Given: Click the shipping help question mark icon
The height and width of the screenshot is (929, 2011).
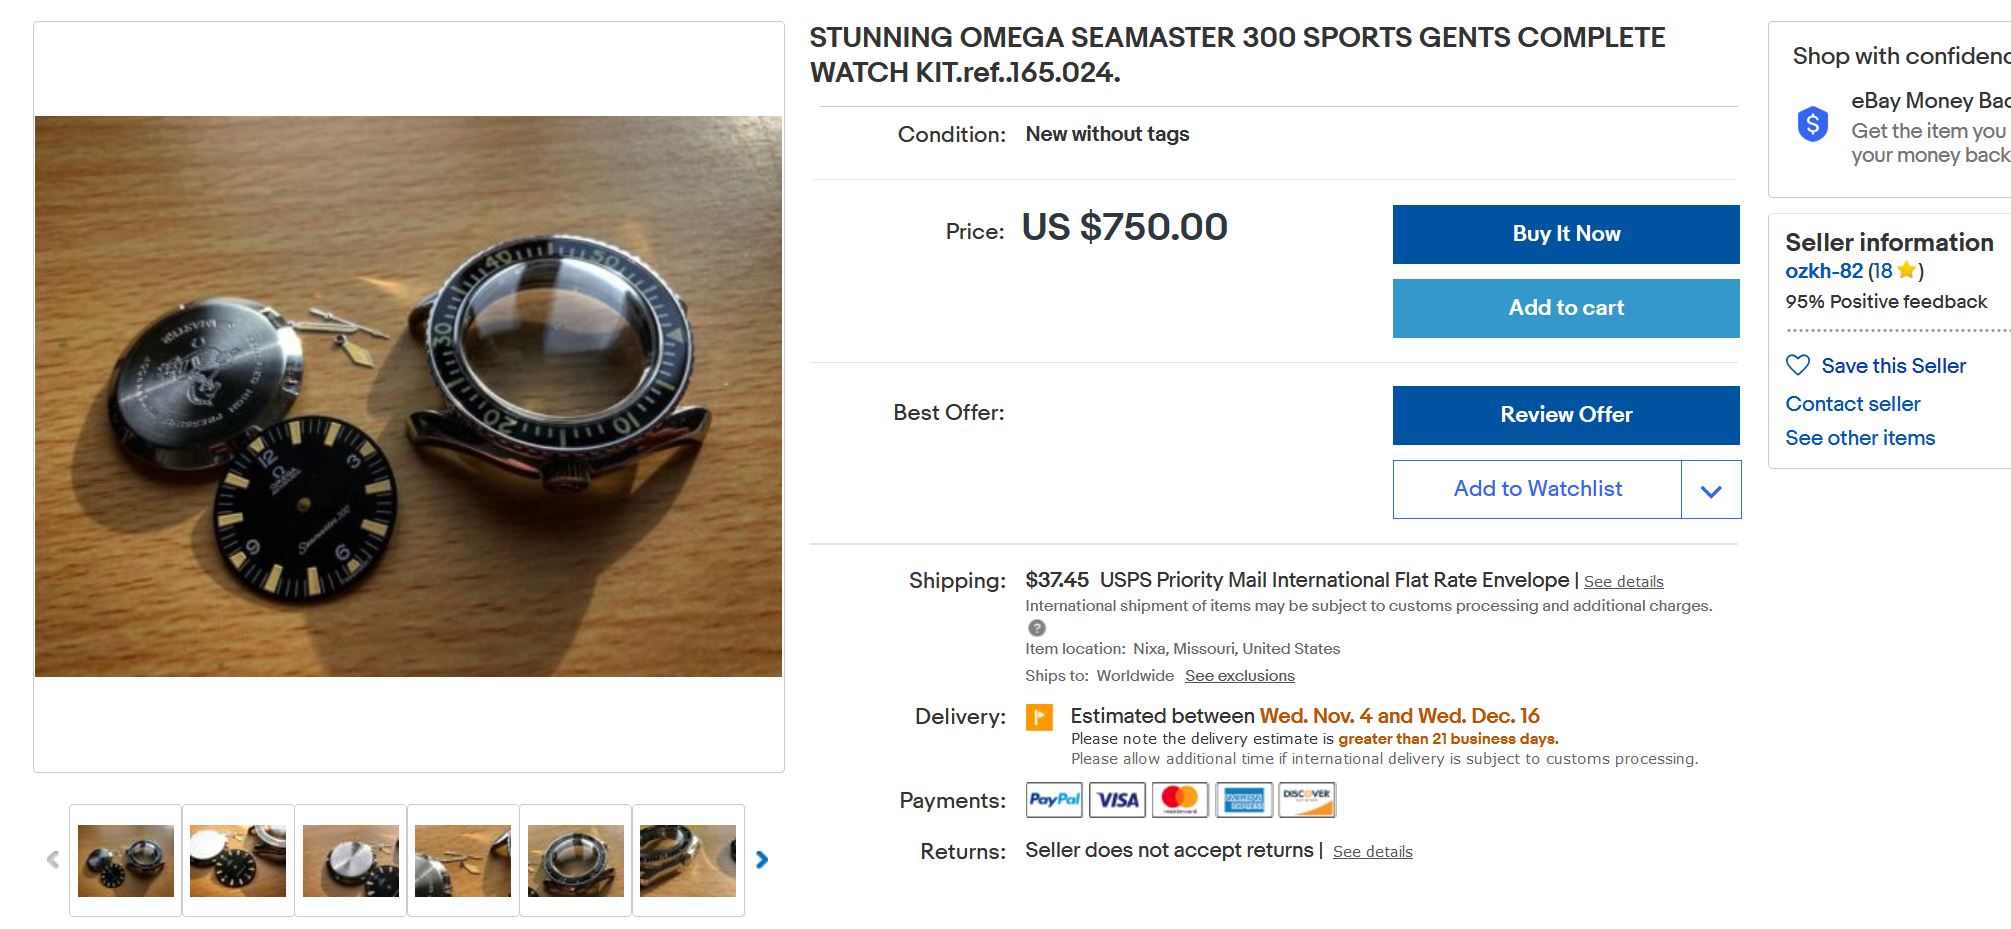Looking at the screenshot, I should [1037, 628].
